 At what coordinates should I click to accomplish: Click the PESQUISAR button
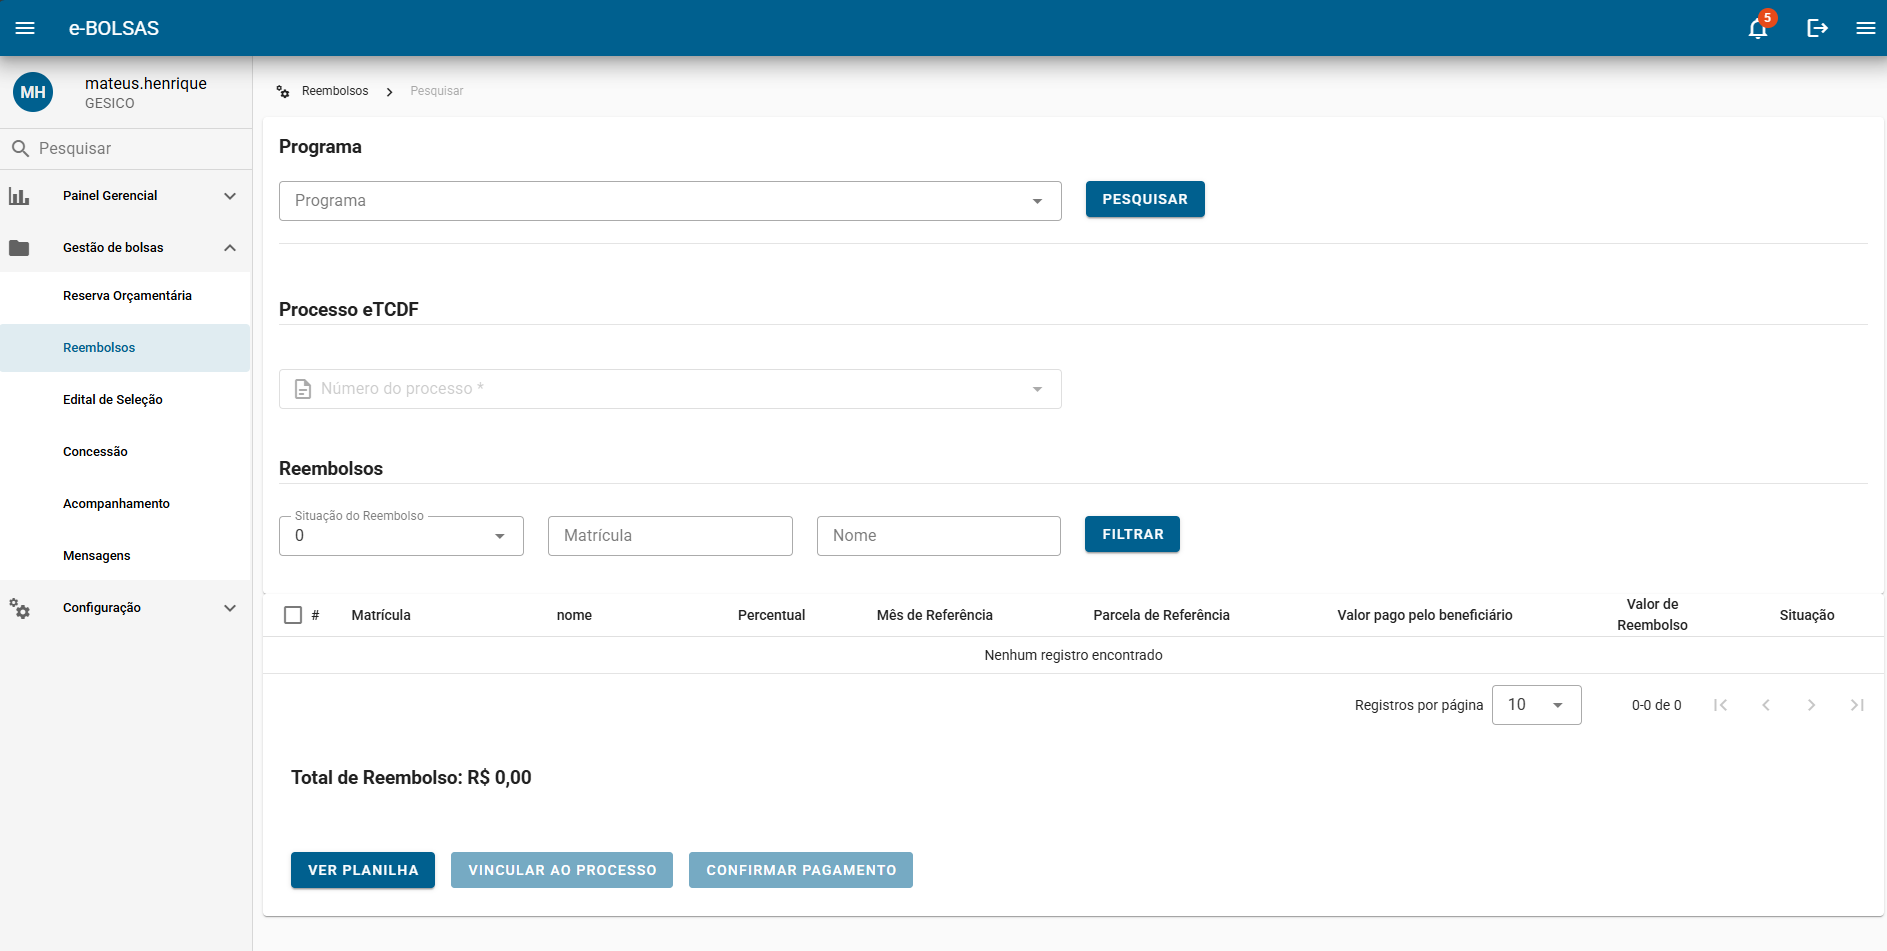click(x=1145, y=199)
